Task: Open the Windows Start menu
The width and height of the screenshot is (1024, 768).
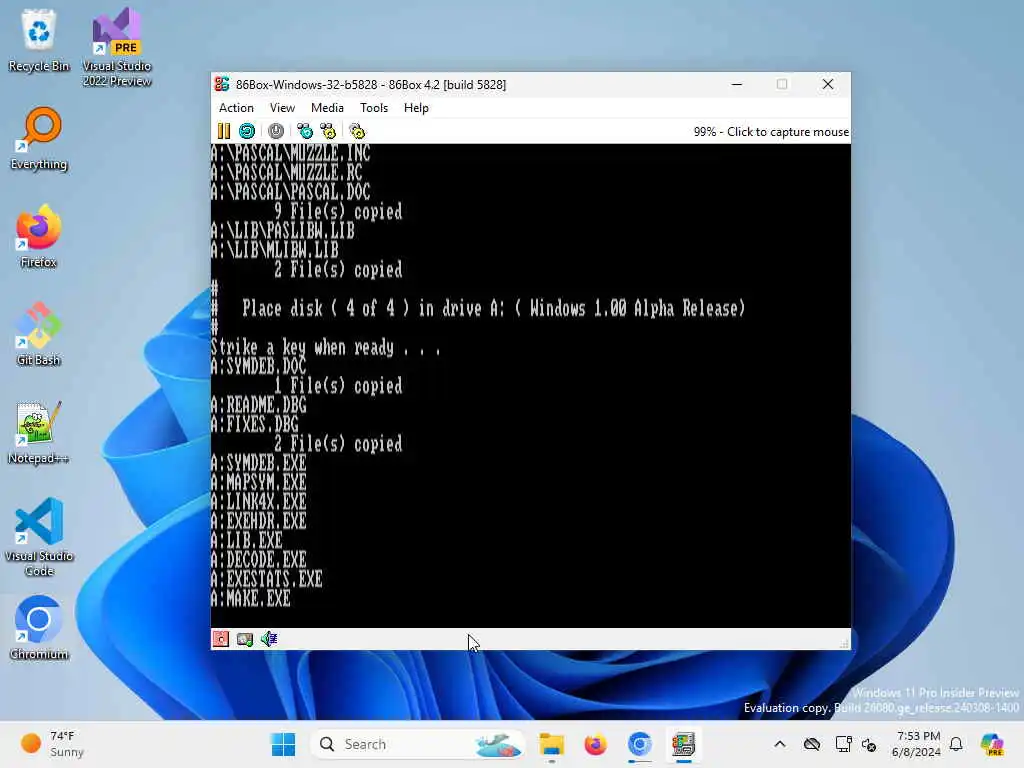Action: coord(283,744)
